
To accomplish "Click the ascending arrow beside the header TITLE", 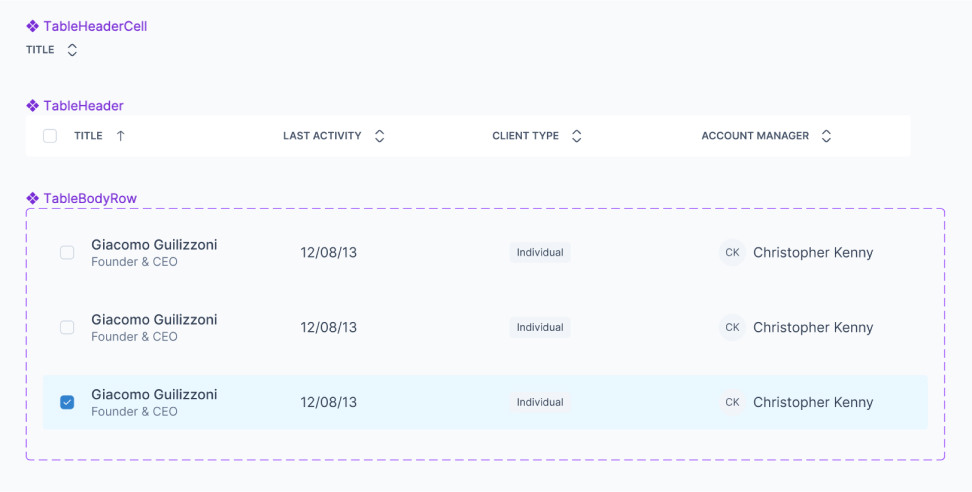I will click(121, 136).
